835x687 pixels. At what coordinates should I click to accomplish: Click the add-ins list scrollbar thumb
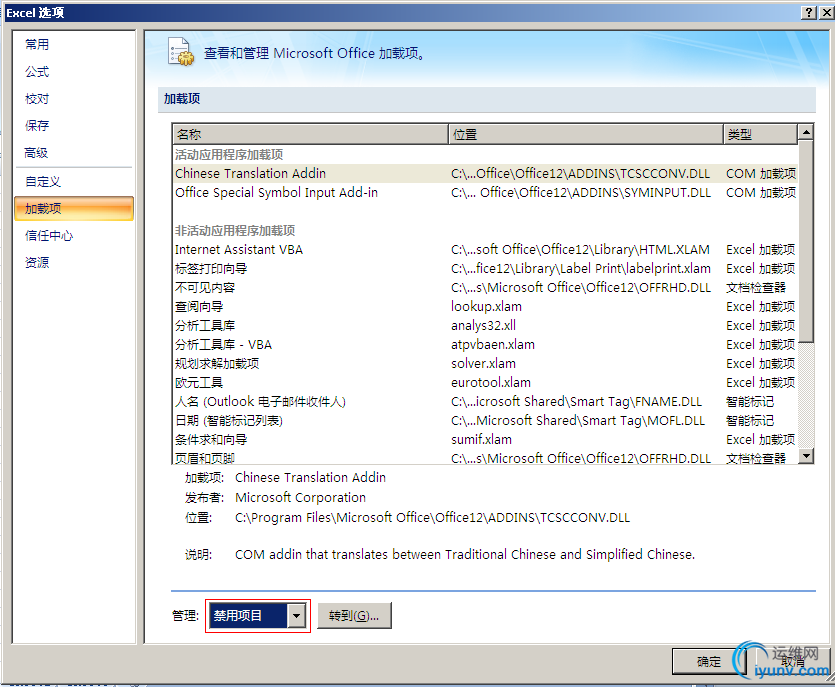click(x=806, y=241)
